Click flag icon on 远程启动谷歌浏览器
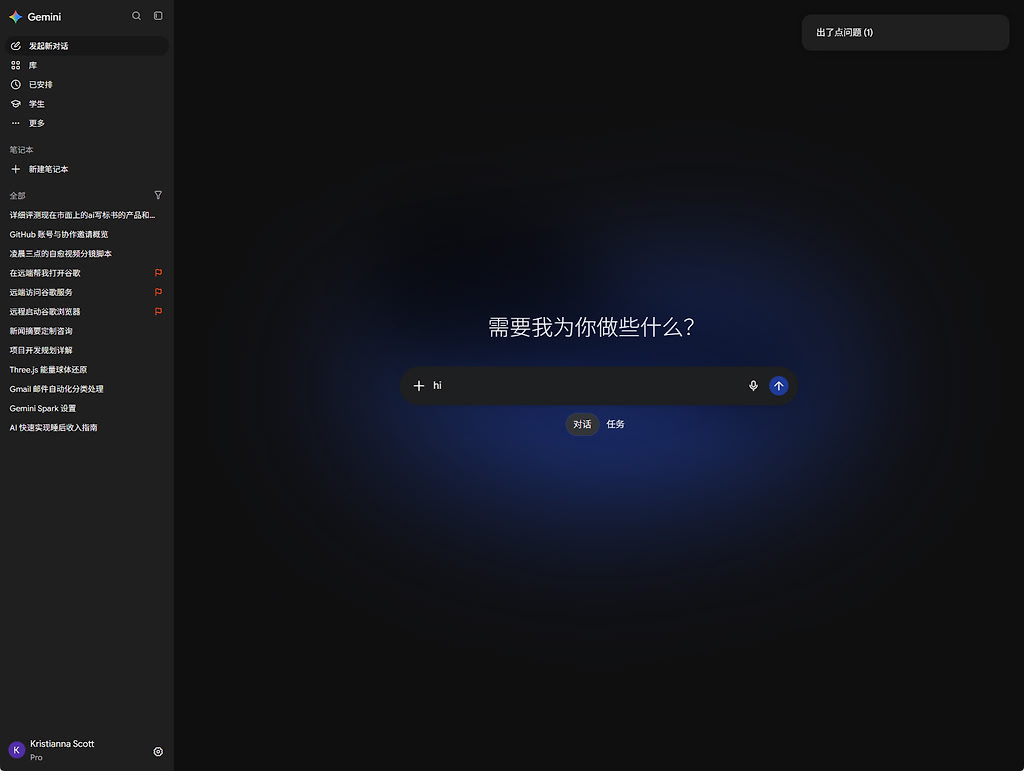 (158, 311)
